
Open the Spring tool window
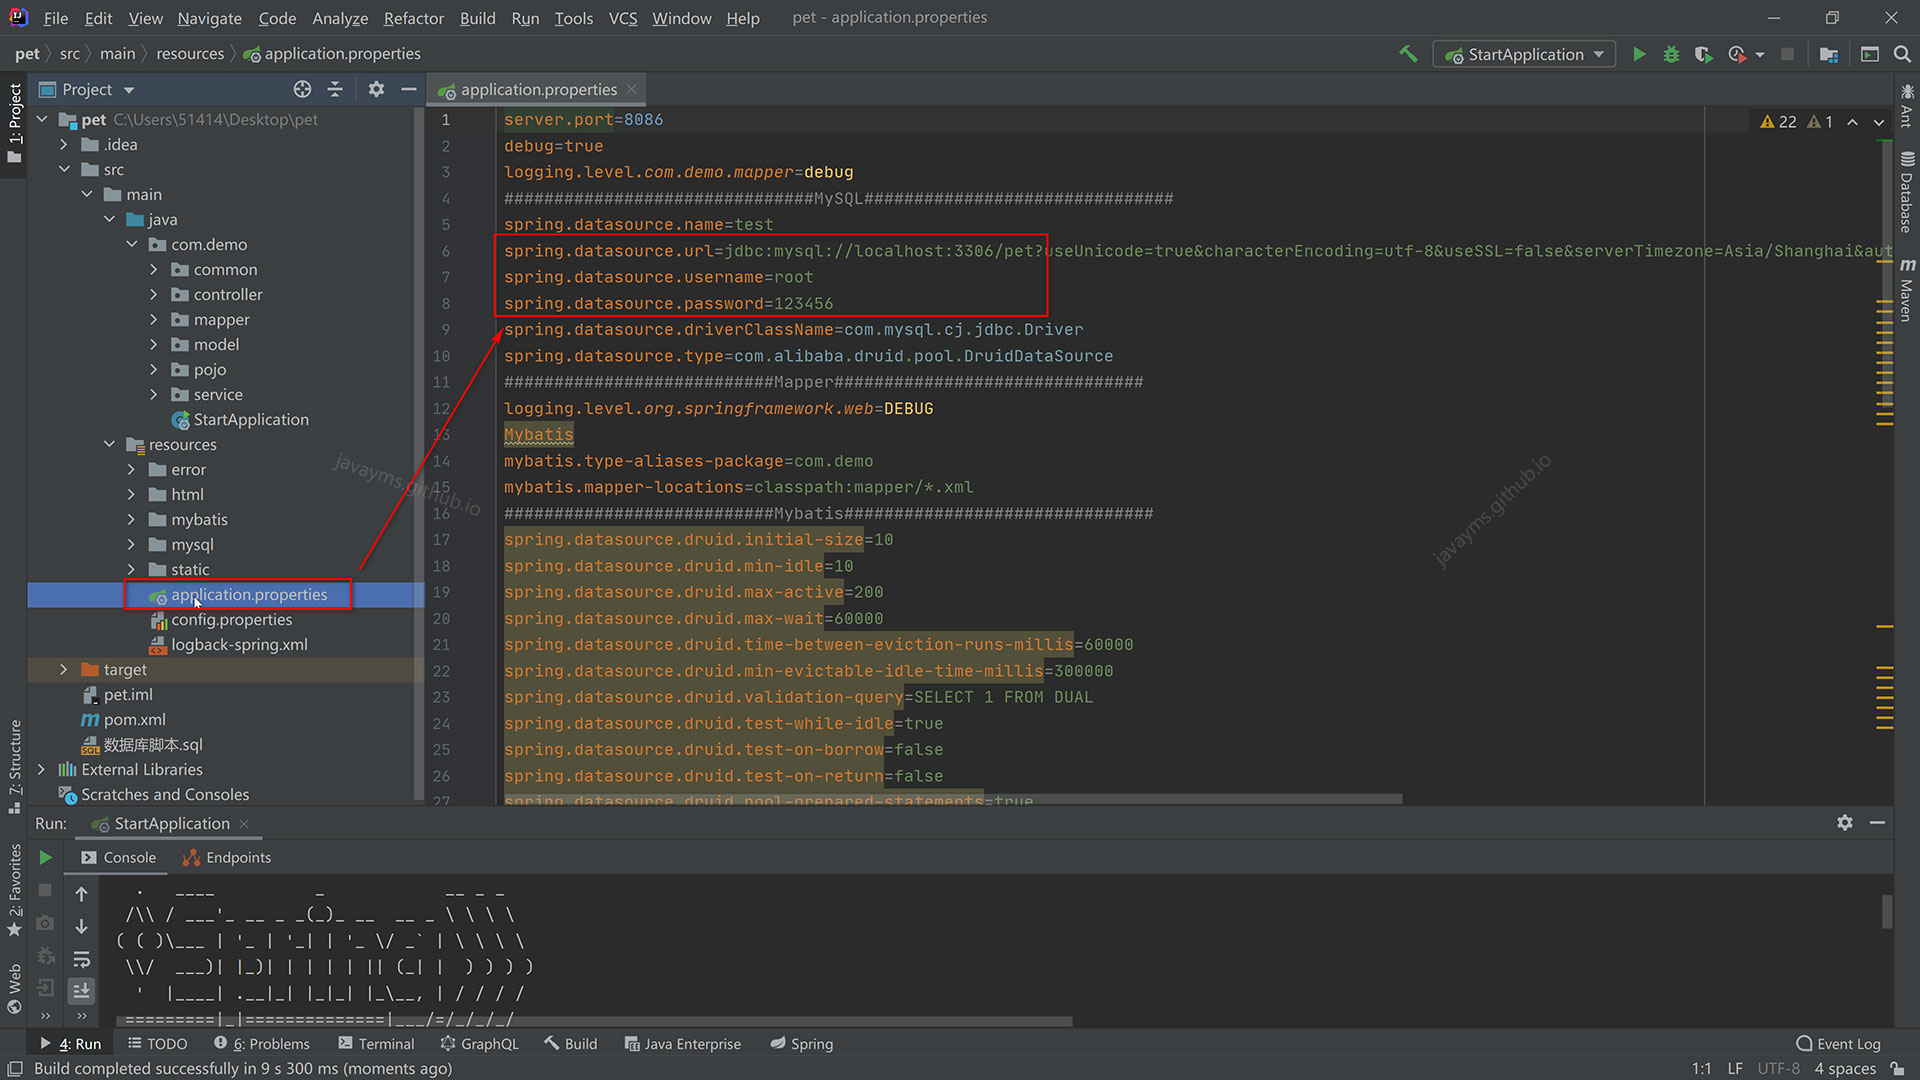[x=801, y=1043]
